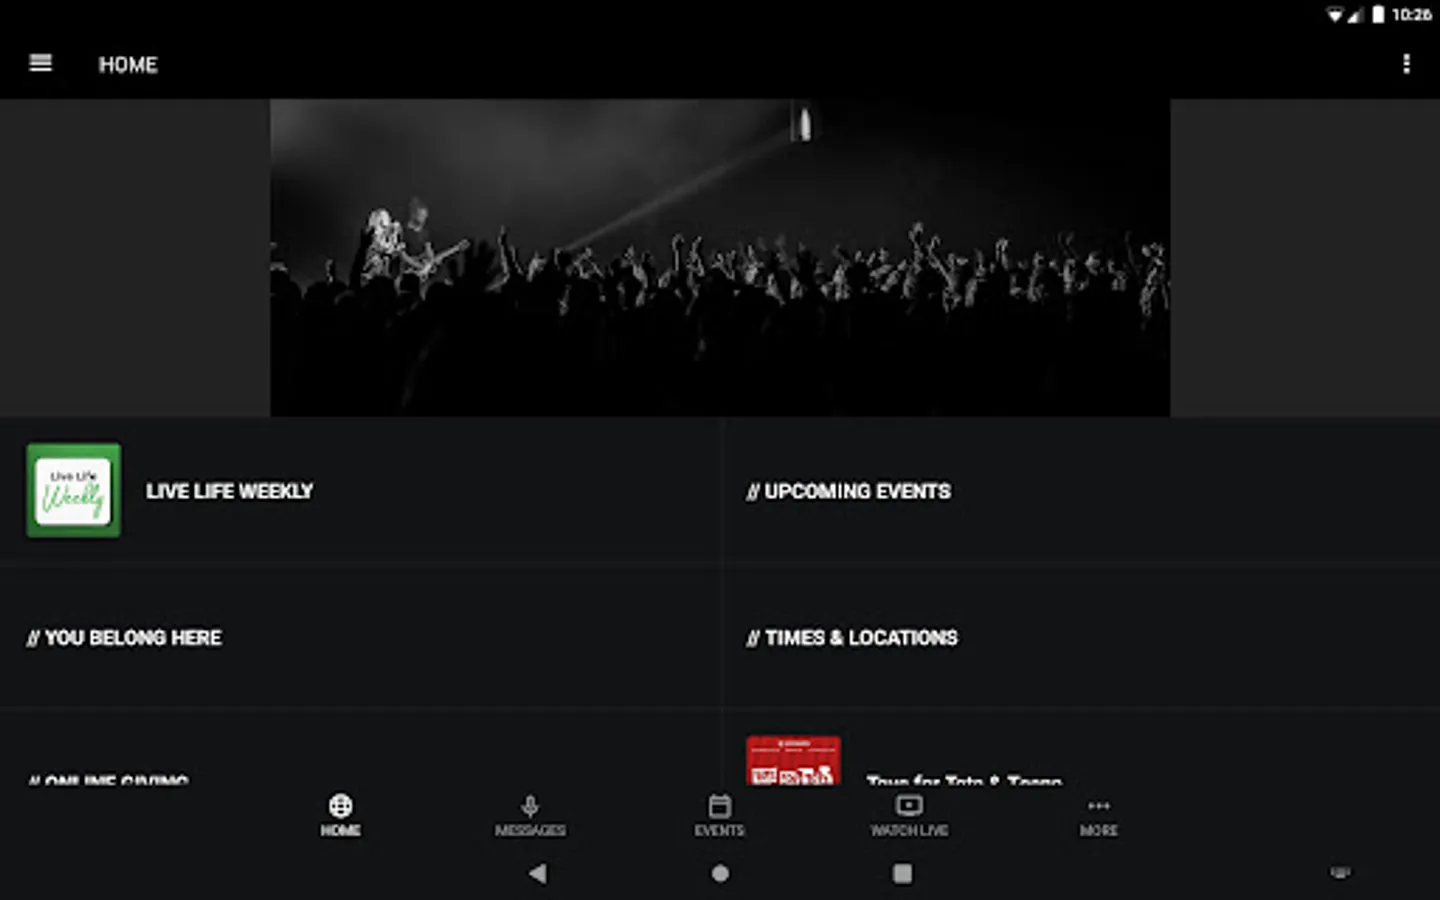Open the red Toys for Tots thumbnail
The height and width of the screenshot is (900, 1440).
[793, 760]
